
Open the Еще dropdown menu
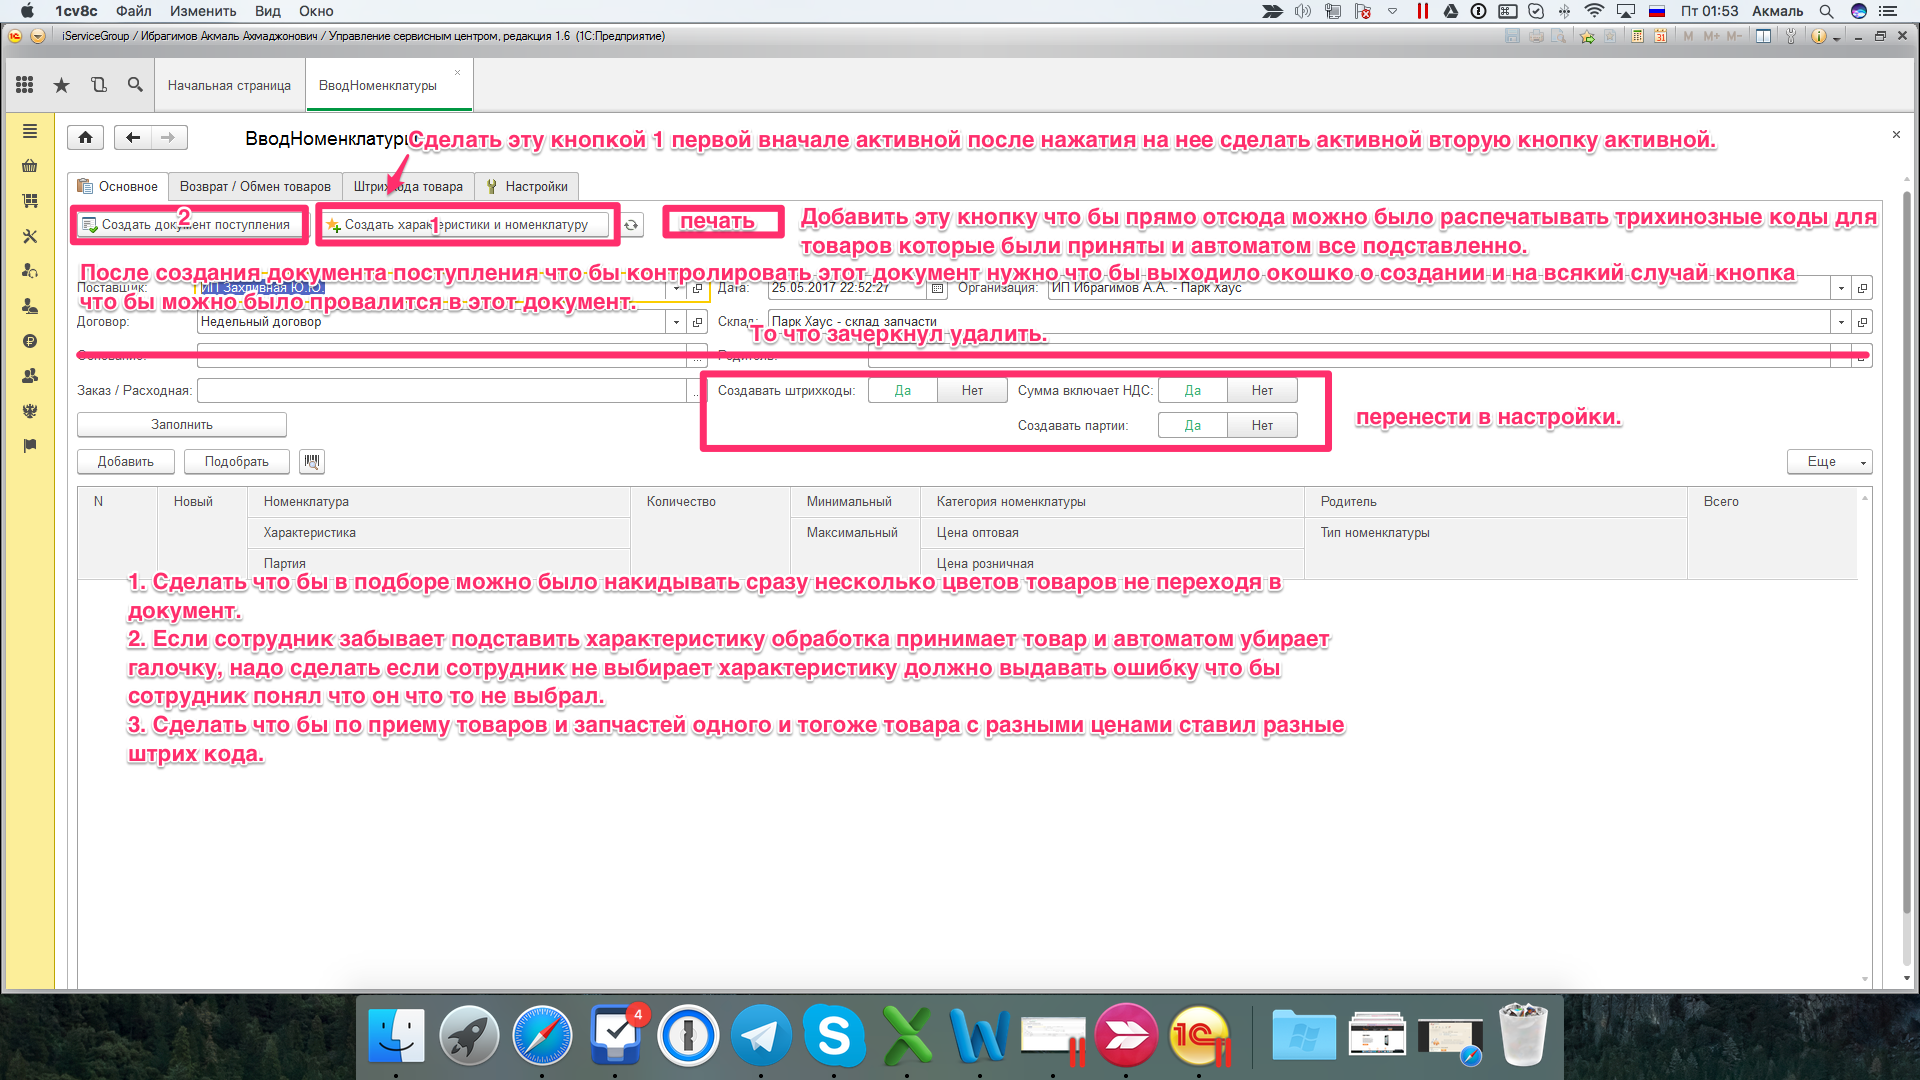(1829, 462)
